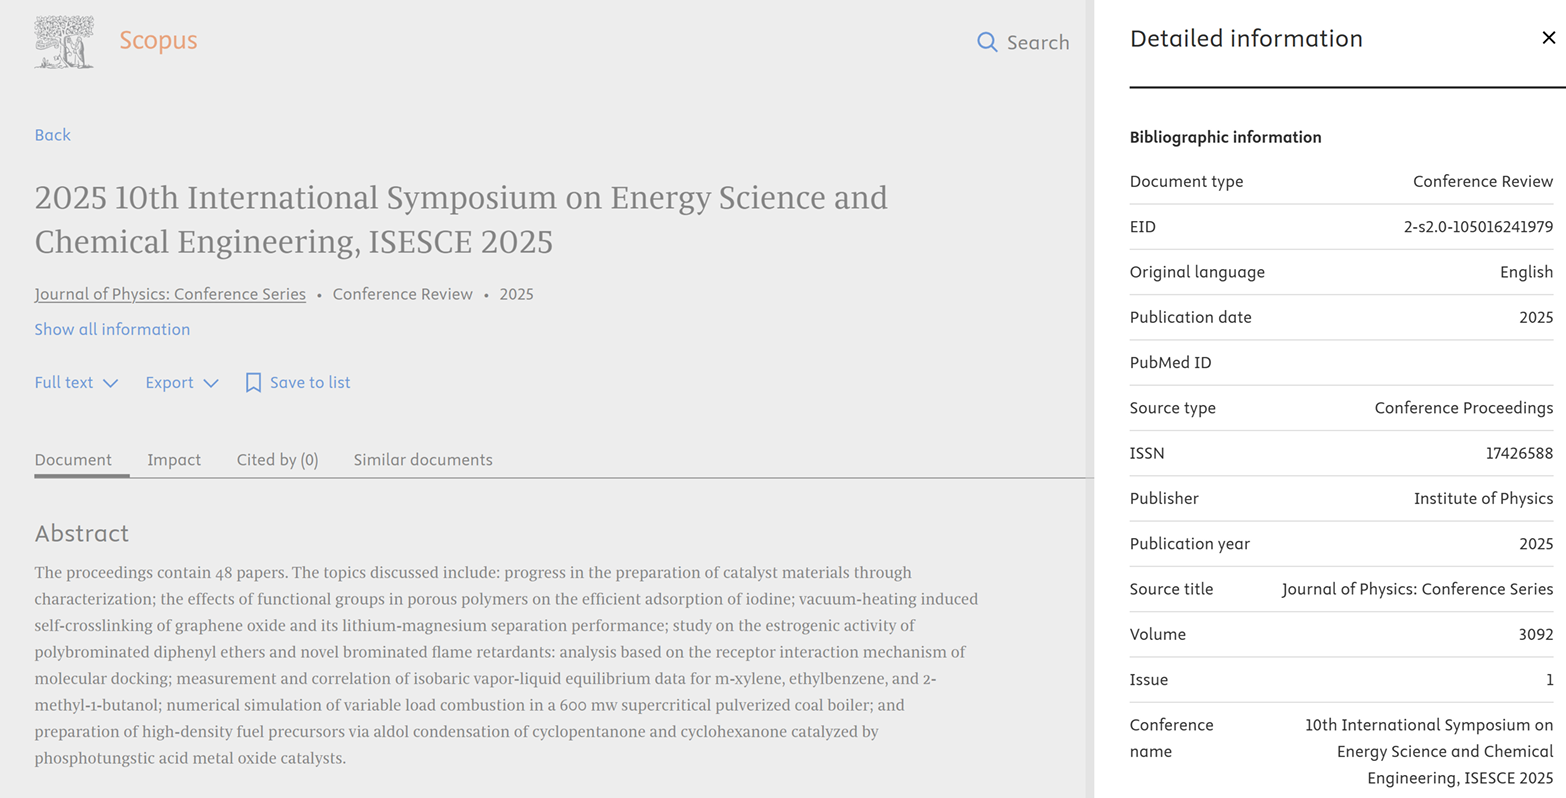The height and width of the screenshot is (798, 1566).
Task: Select the Document tab
Action: pos(73,460)
